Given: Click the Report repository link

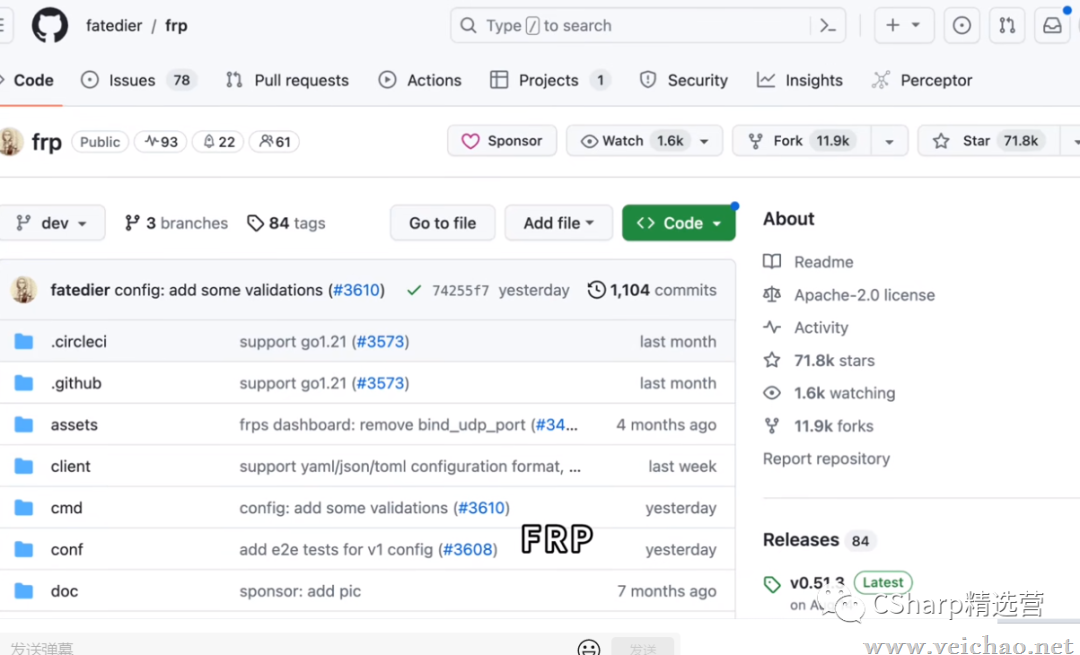Looking at the screenshot, I should 826,459.
